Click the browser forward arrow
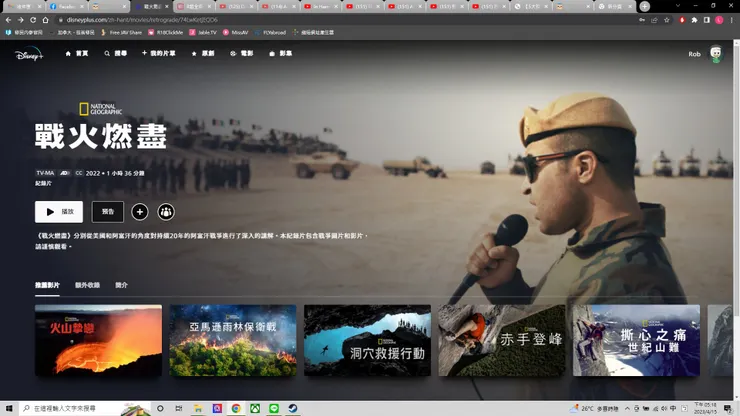The width and height of the screenshot is (740, 416). click(20, 20)
